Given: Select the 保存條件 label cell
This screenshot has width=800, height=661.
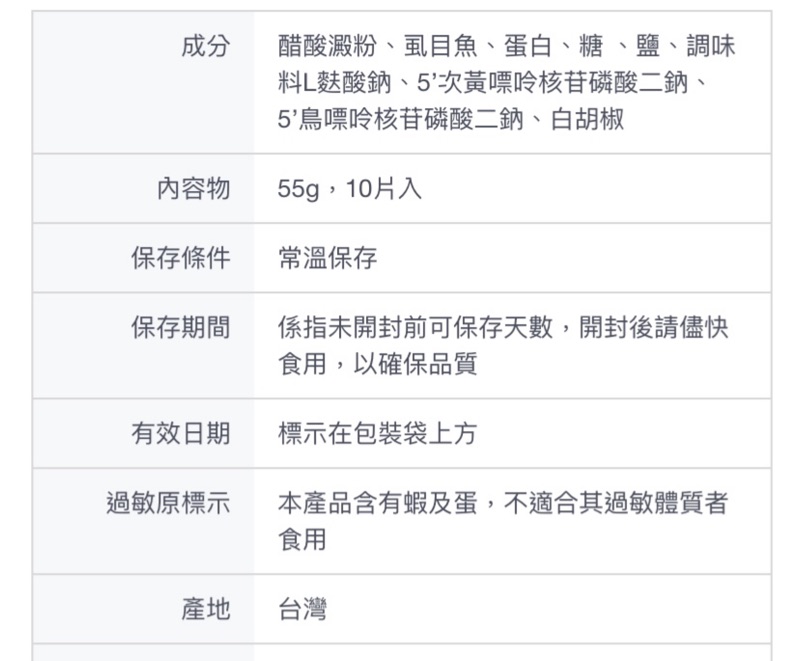Looking at the screenshot, I should pyautogui.click(x=180, y=259).
